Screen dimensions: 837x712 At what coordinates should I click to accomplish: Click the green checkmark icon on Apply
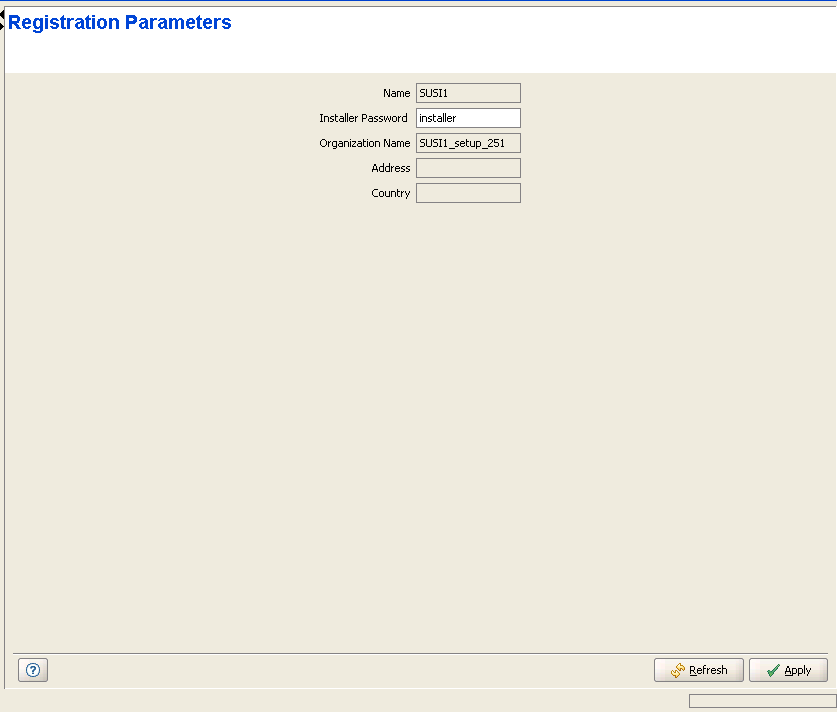[x=772, y=671]
